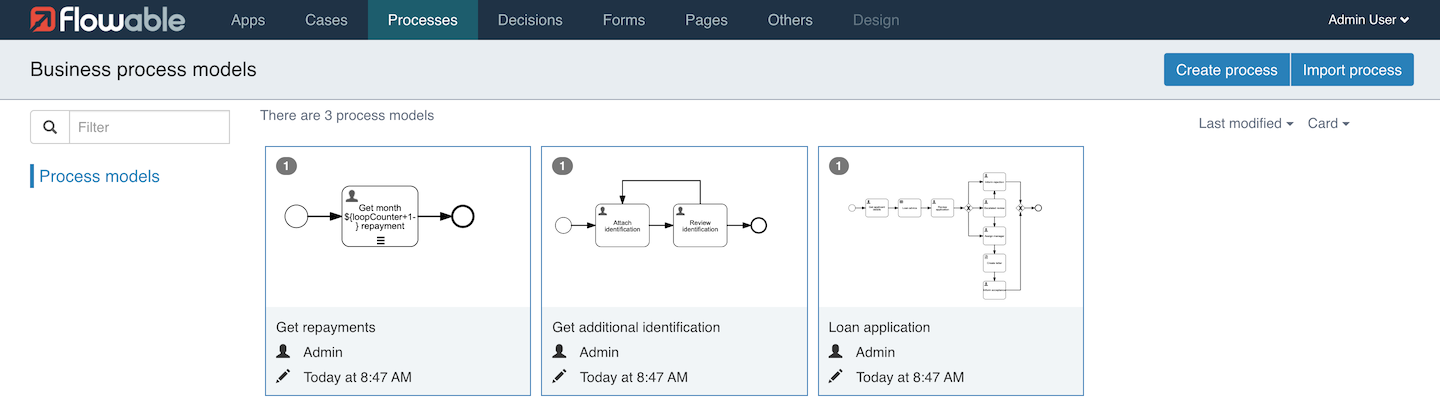This screenshot has height=410, width=1440.
Task: Focus the Filter text field
Action: pyautogui.click(x=148, y=127)
